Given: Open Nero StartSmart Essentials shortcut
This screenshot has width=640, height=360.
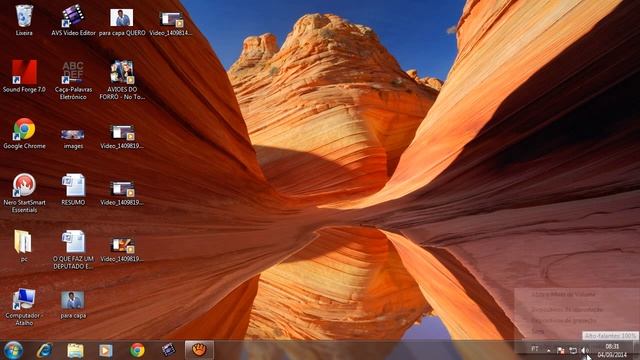Looking at the screenshot, I should coord(24,193).
